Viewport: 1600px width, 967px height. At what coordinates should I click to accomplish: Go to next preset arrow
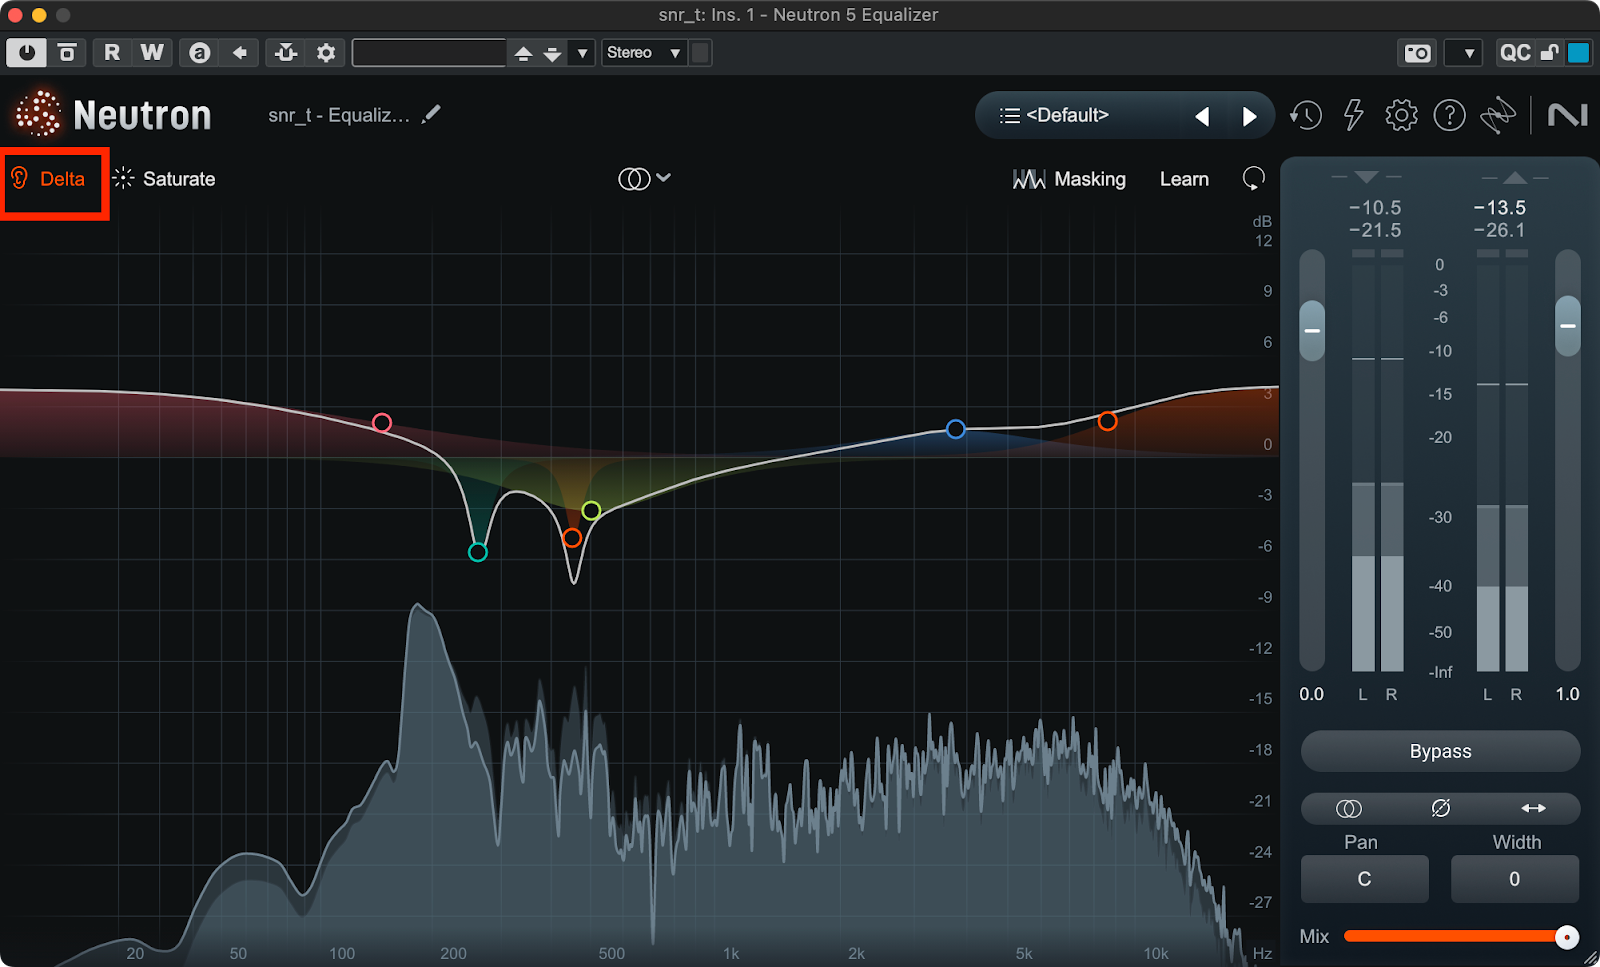pyautogui.click(x=1249, y=117)
